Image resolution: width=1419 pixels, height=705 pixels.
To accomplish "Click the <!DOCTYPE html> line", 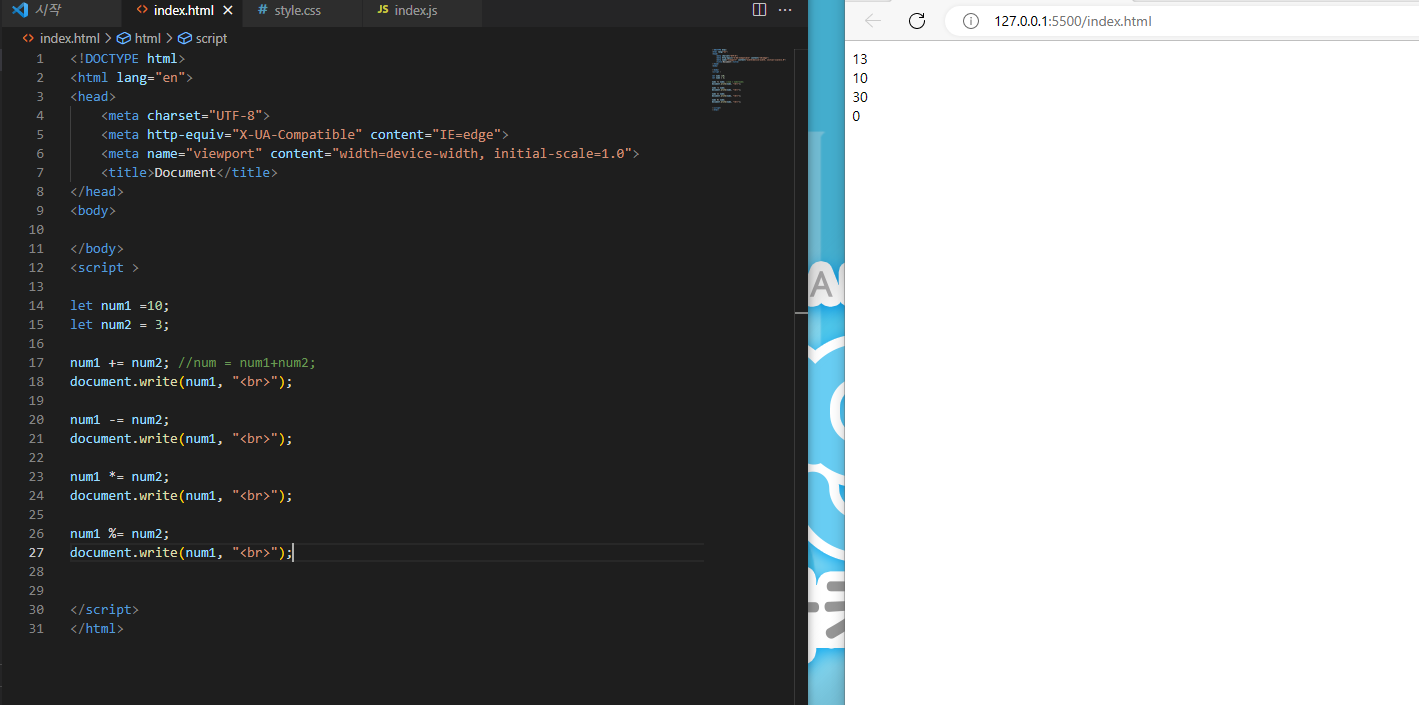I will (x=128, y=59).
